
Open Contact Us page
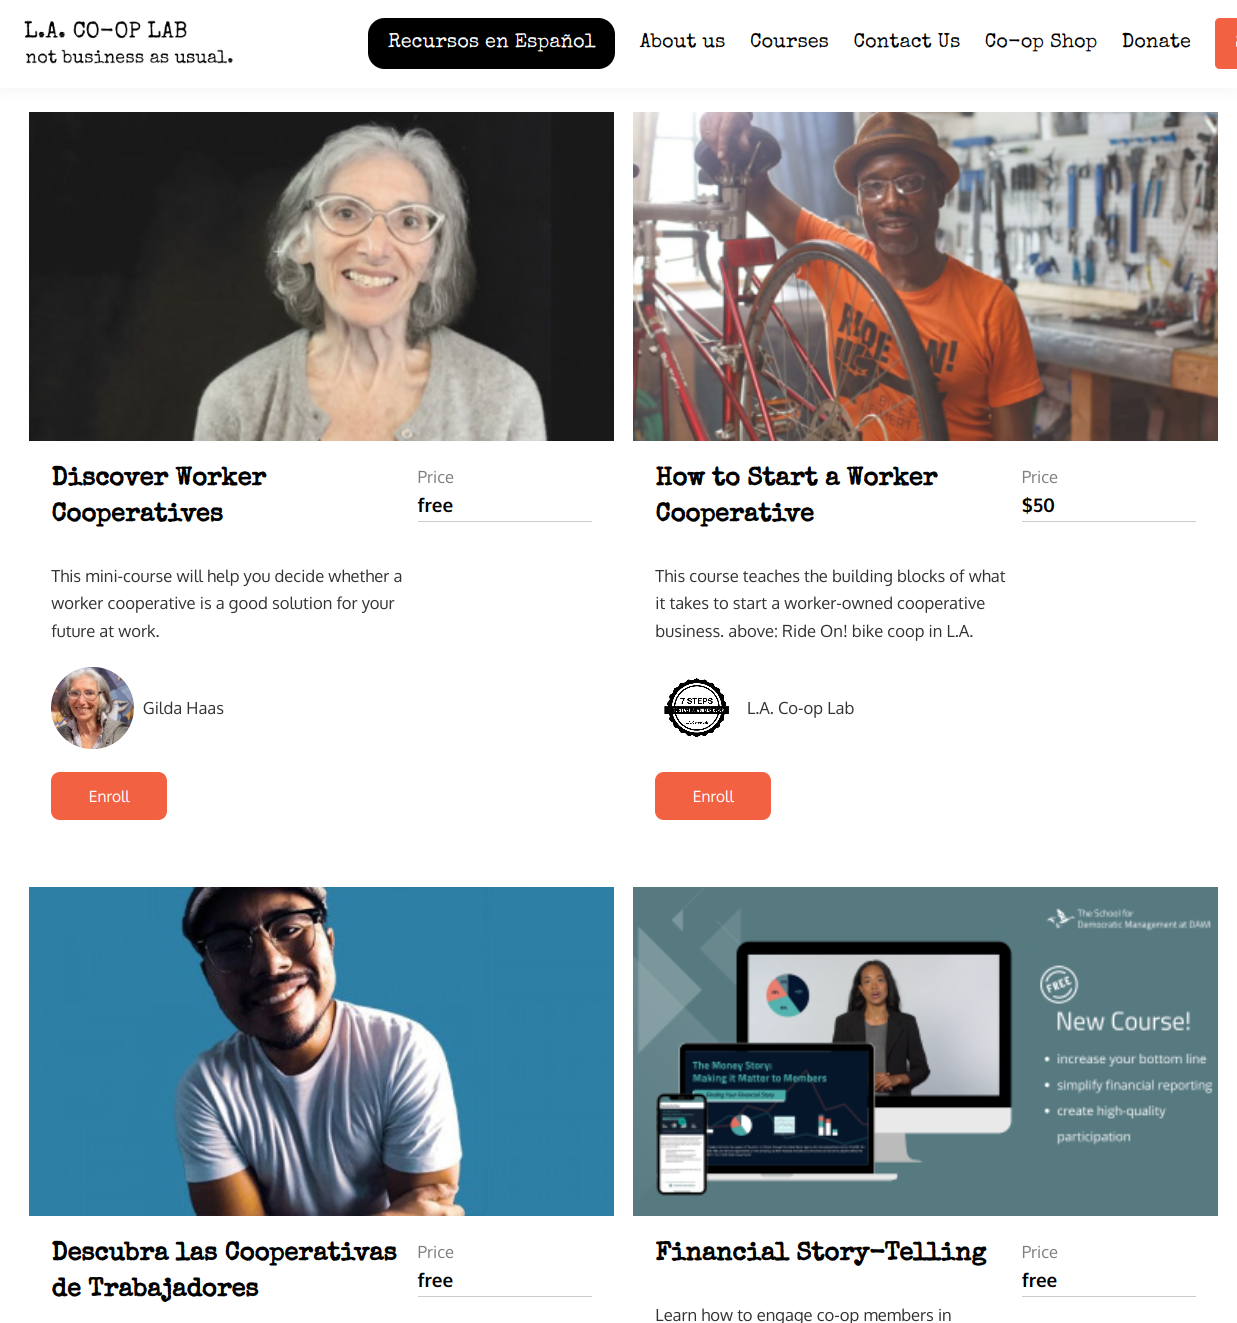906,41
